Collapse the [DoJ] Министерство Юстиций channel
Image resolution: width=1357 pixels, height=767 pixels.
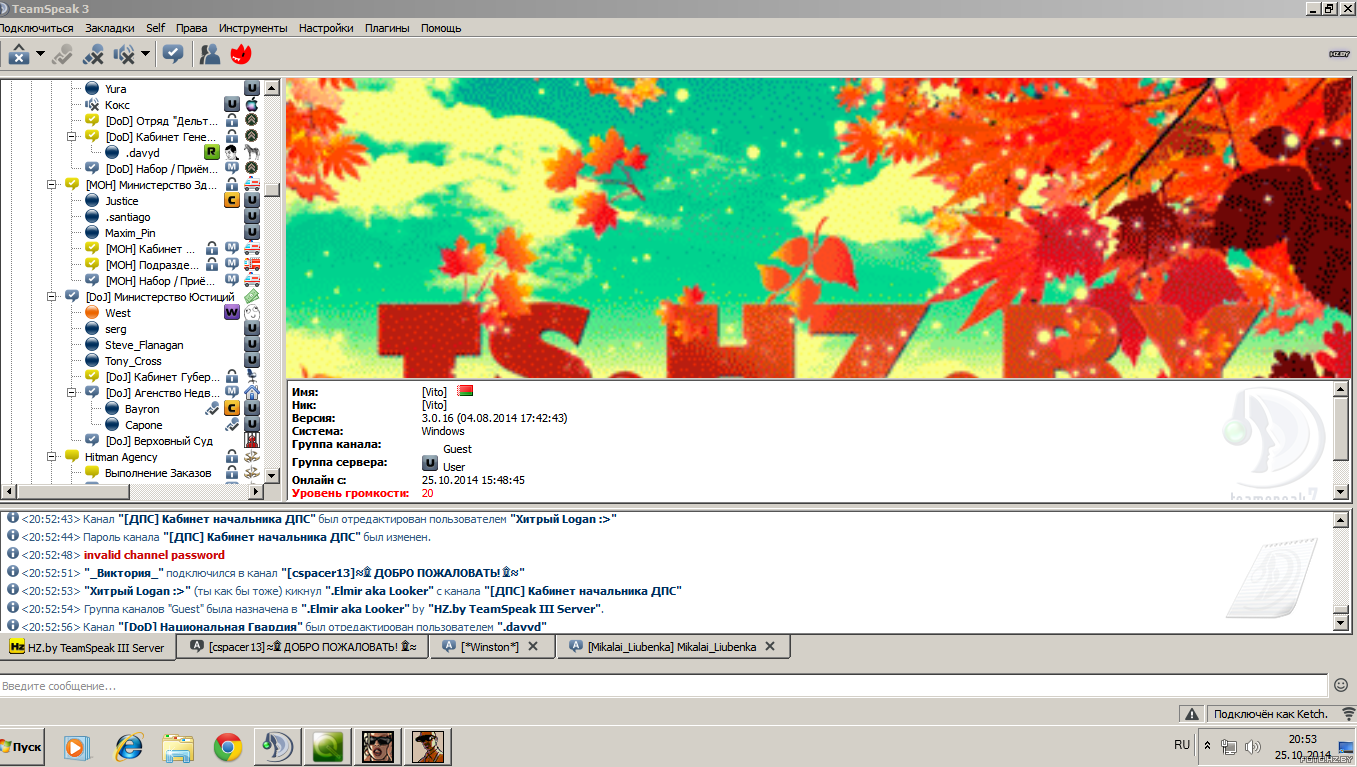pos(52,297)
